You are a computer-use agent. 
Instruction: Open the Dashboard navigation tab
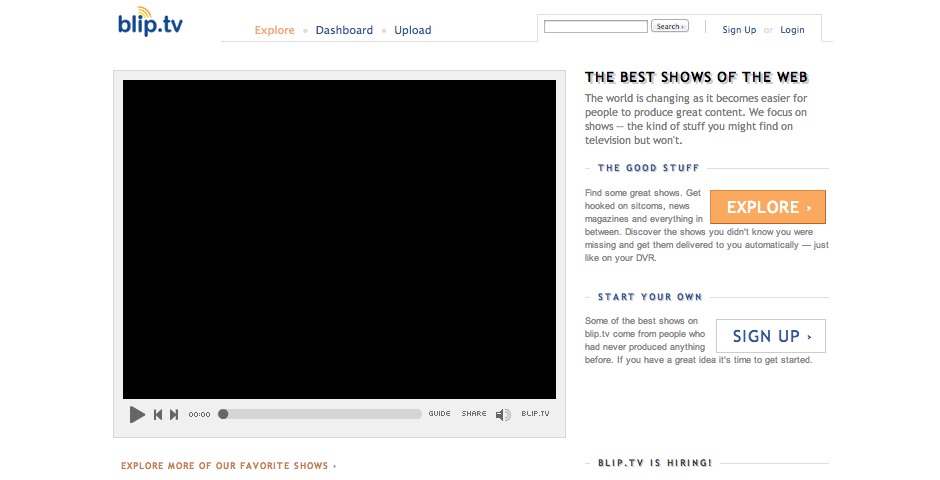click(x=344, y=30)
